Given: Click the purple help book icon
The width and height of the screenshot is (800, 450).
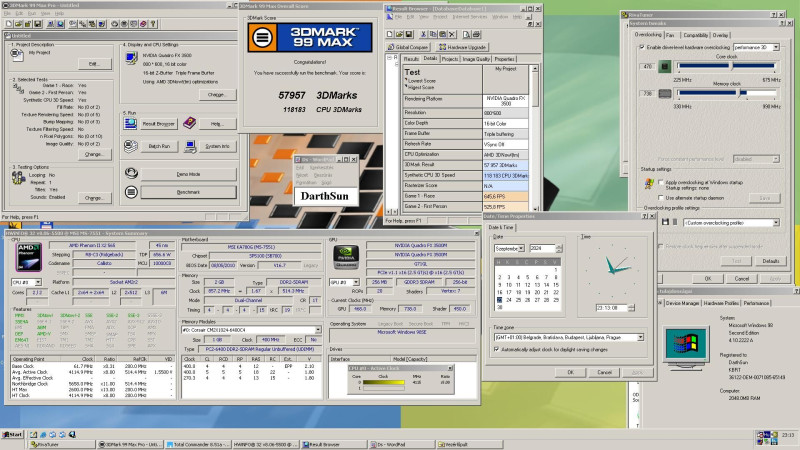Looking at the screenshot, I should pyautogui.click(x=189, y=122).
